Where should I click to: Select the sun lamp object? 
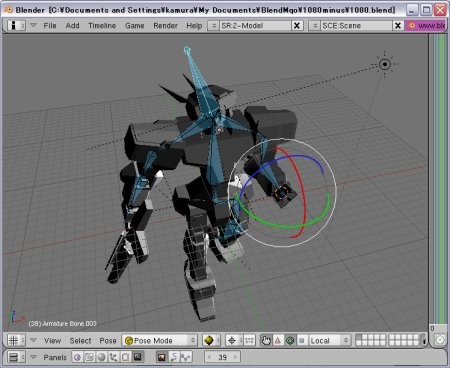coord(385,64)
